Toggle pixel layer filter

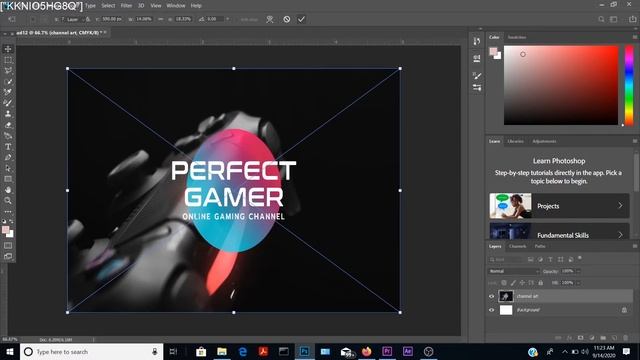(x=530, y=260)
